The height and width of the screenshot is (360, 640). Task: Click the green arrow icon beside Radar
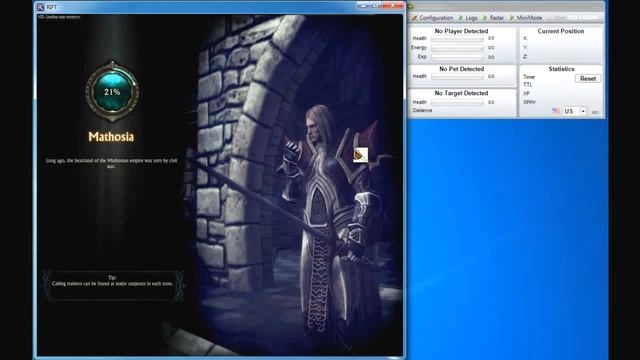click(x=485, y=18)
